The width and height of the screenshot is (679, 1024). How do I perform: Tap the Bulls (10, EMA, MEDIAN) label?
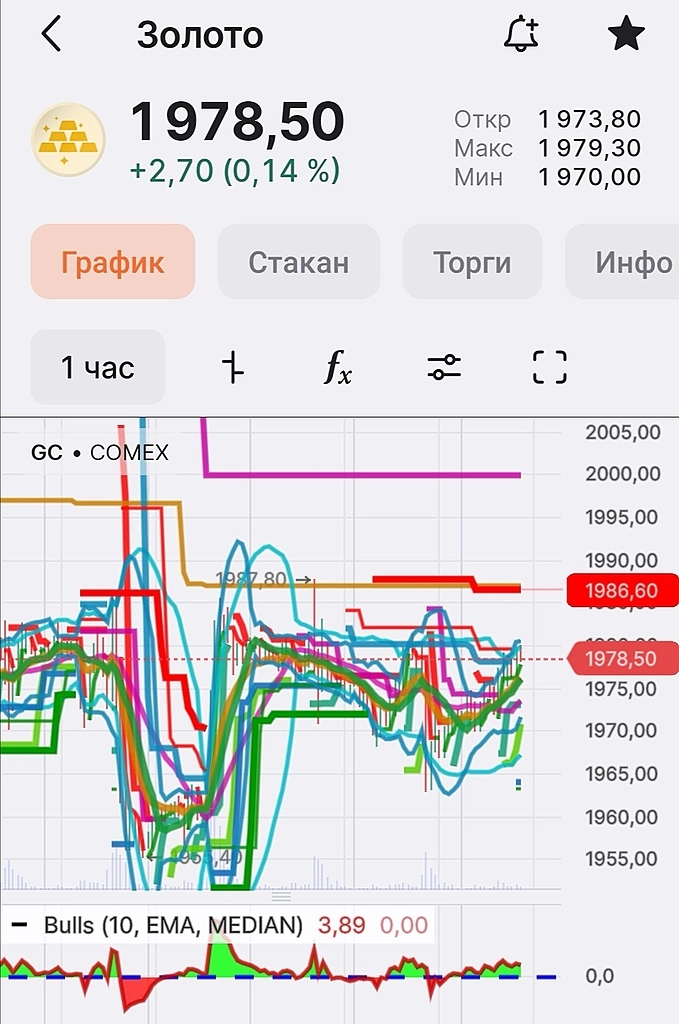tap(173, 925)
